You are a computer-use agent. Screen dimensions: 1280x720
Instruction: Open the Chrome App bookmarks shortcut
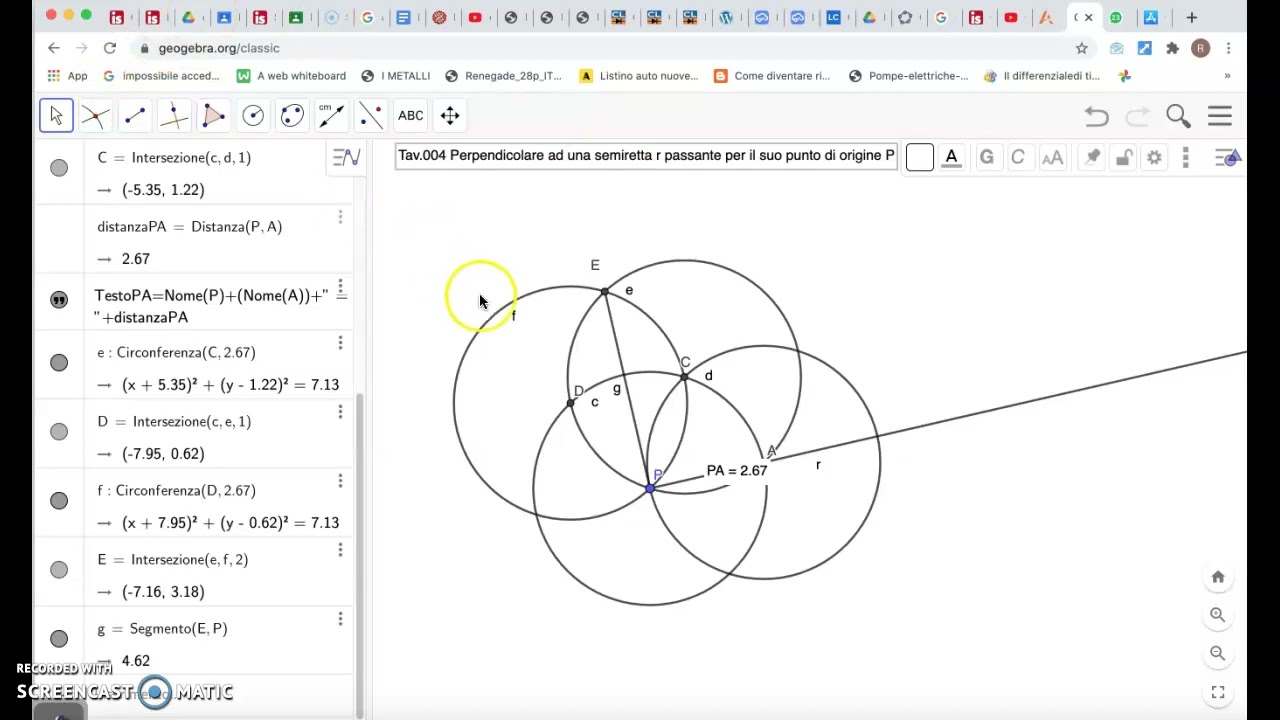tap(67, 76)
